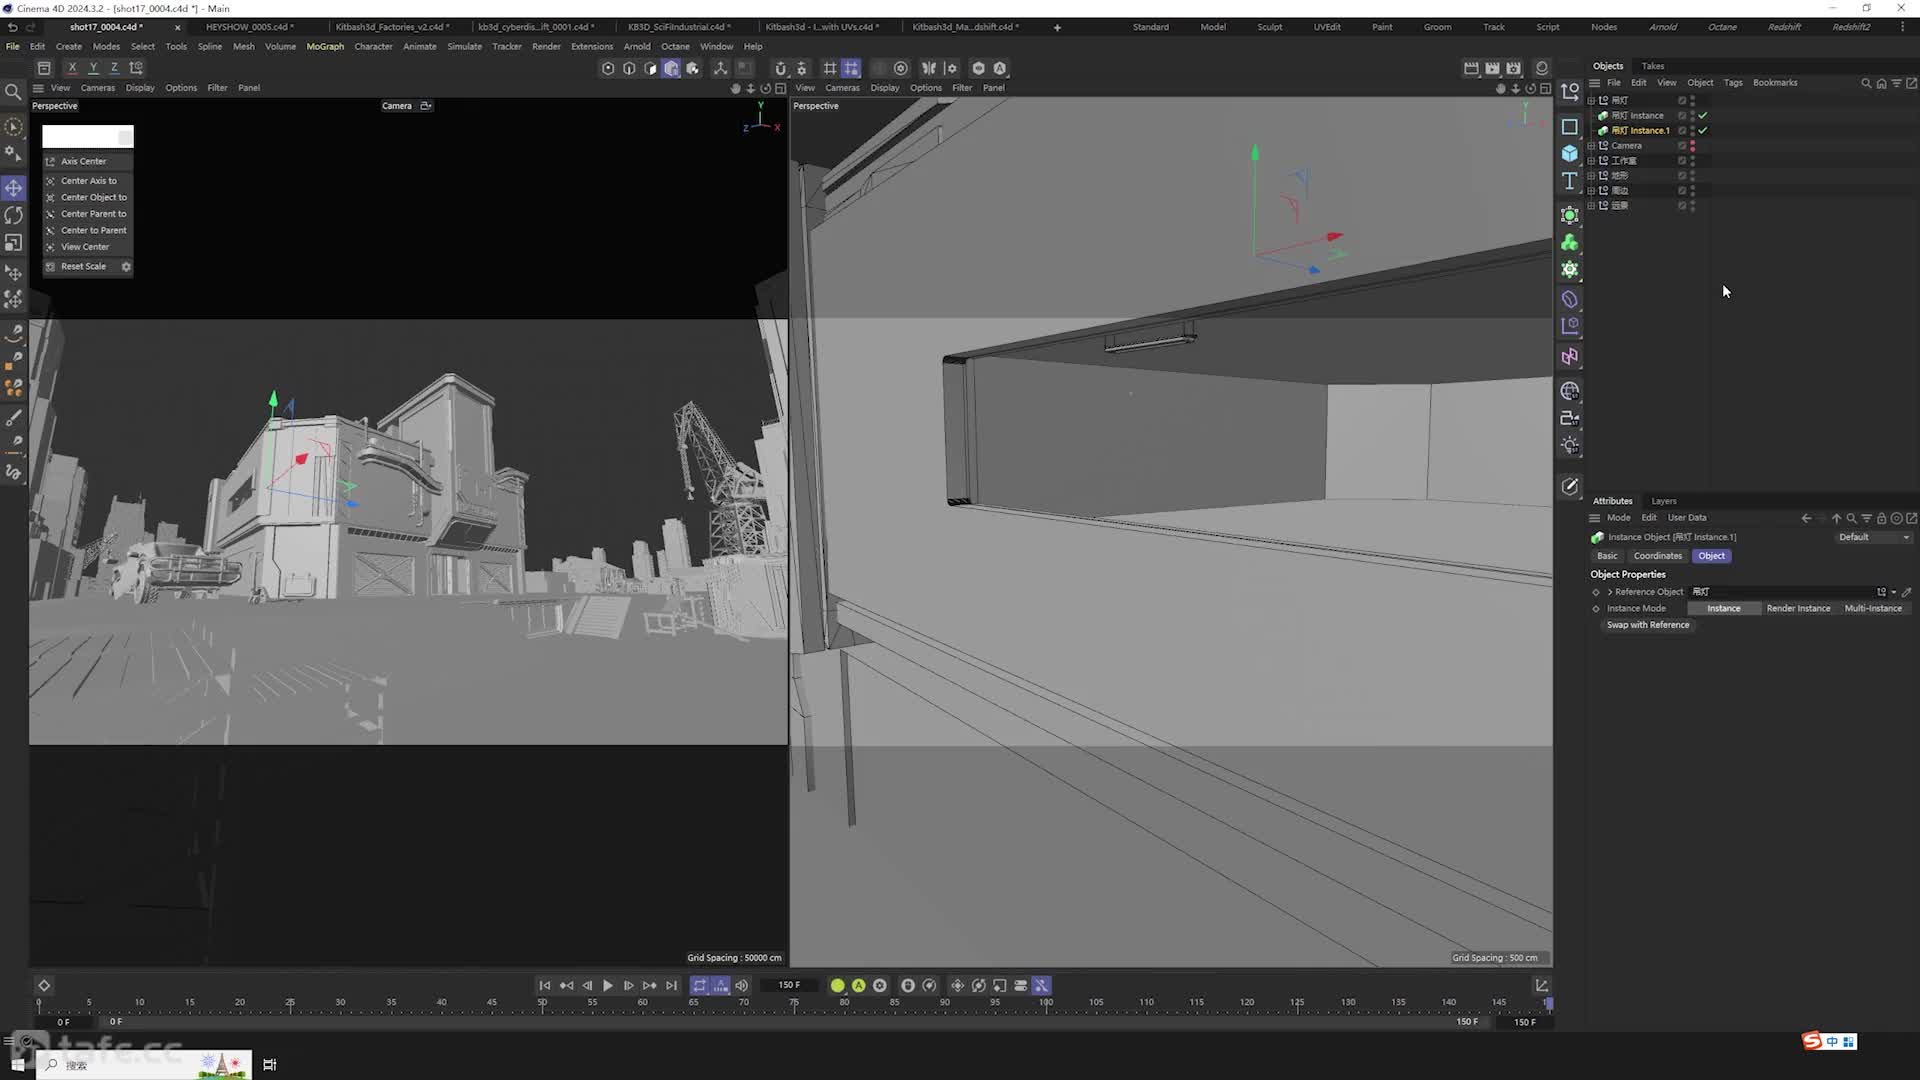Screen dimensions: 1920x1080
Task: Select the Rotate tool in left toolbar
Action: pyautogui.click(x=14, y=215)
